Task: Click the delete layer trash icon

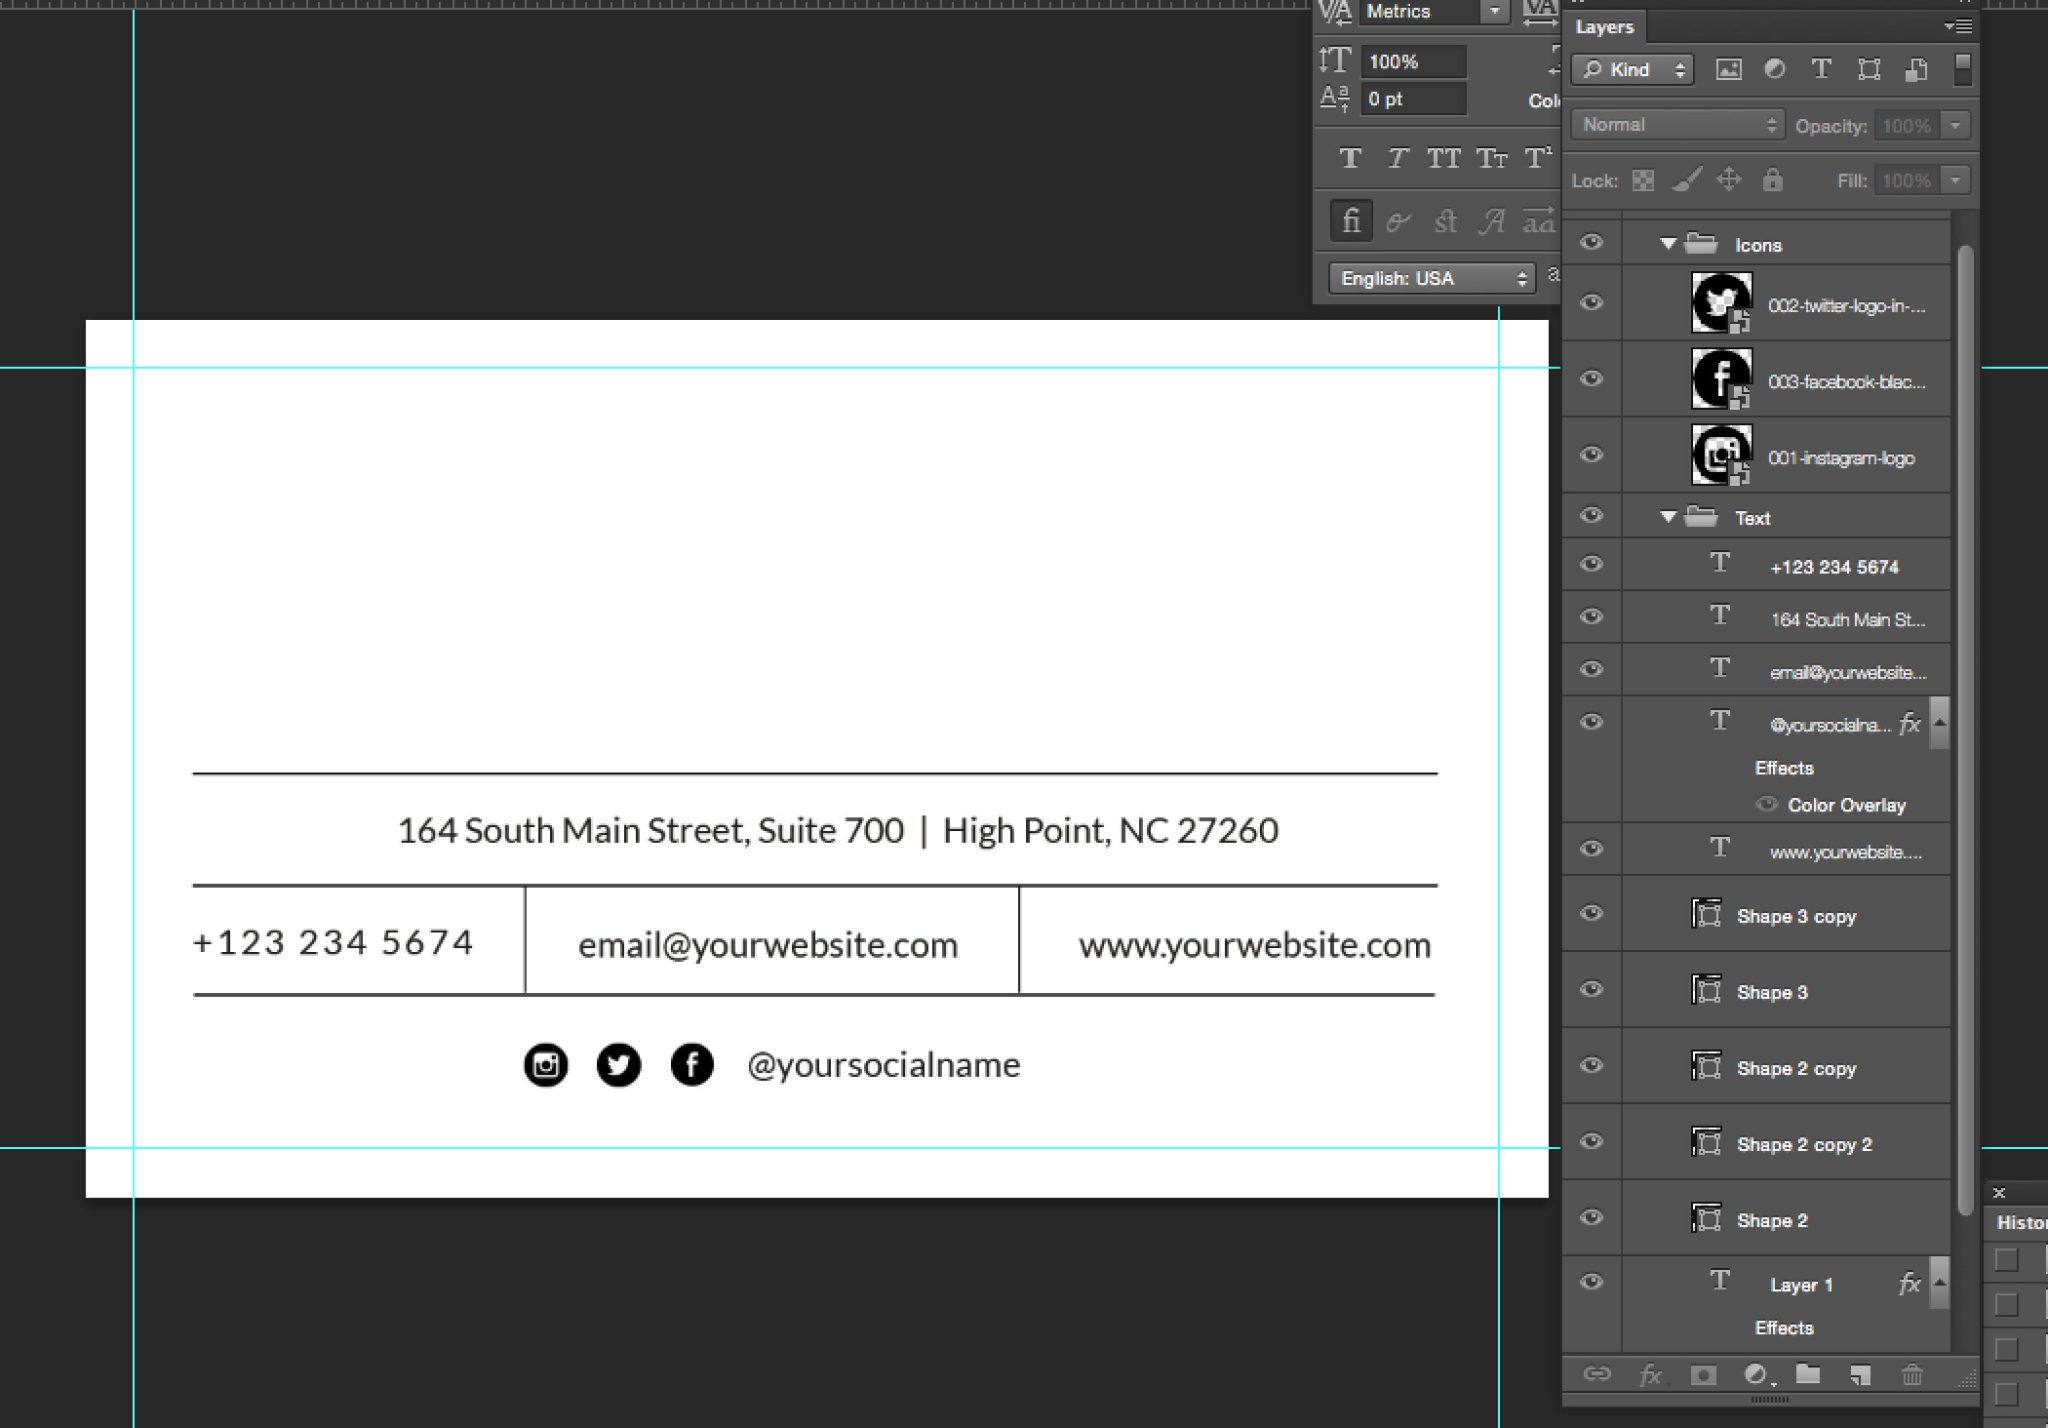Action: click(1911, 1375)
